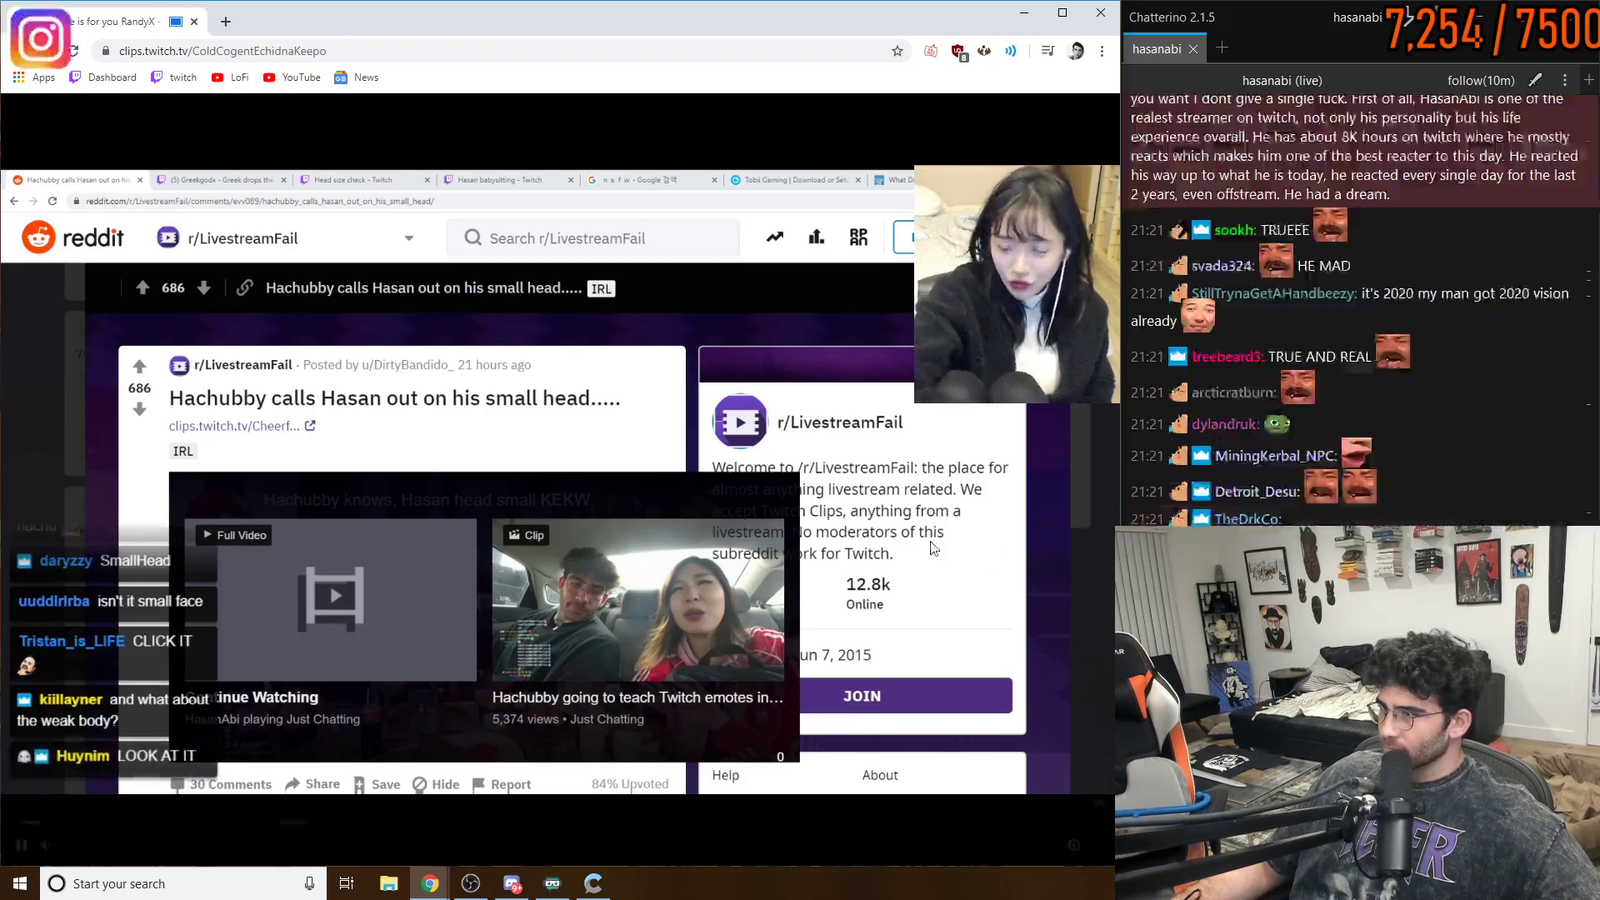Open the YouTube bookmark
1600x900 pixels.
tap(292, 77)
